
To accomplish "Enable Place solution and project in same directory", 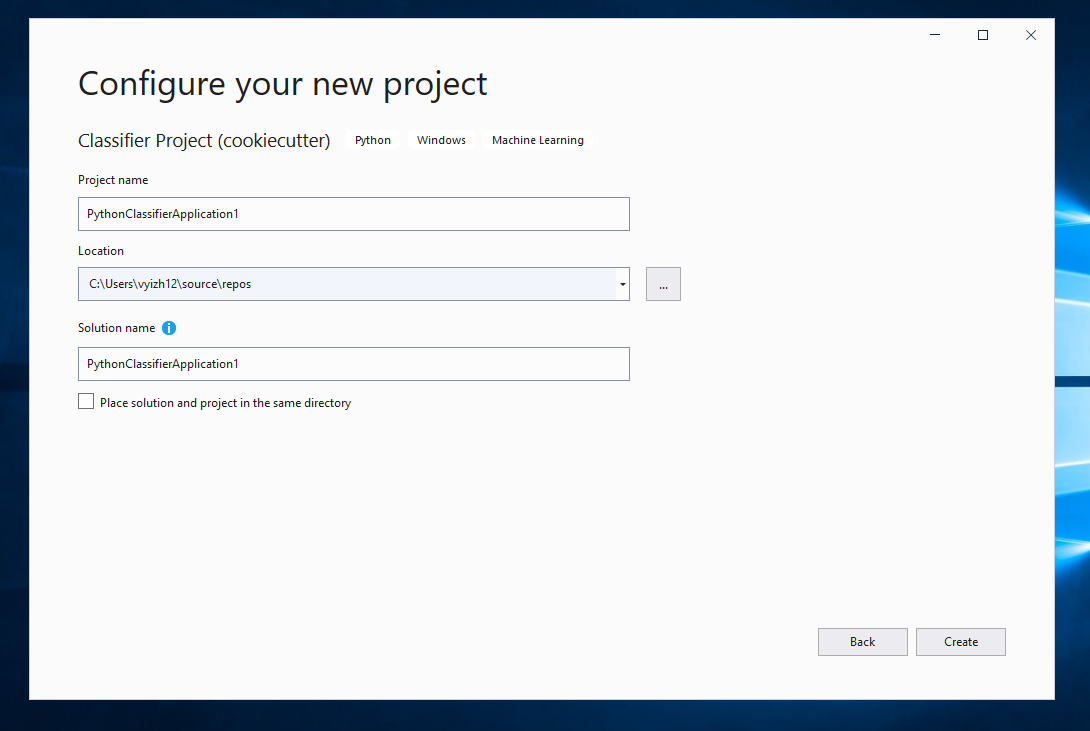I will click(86, 402).
